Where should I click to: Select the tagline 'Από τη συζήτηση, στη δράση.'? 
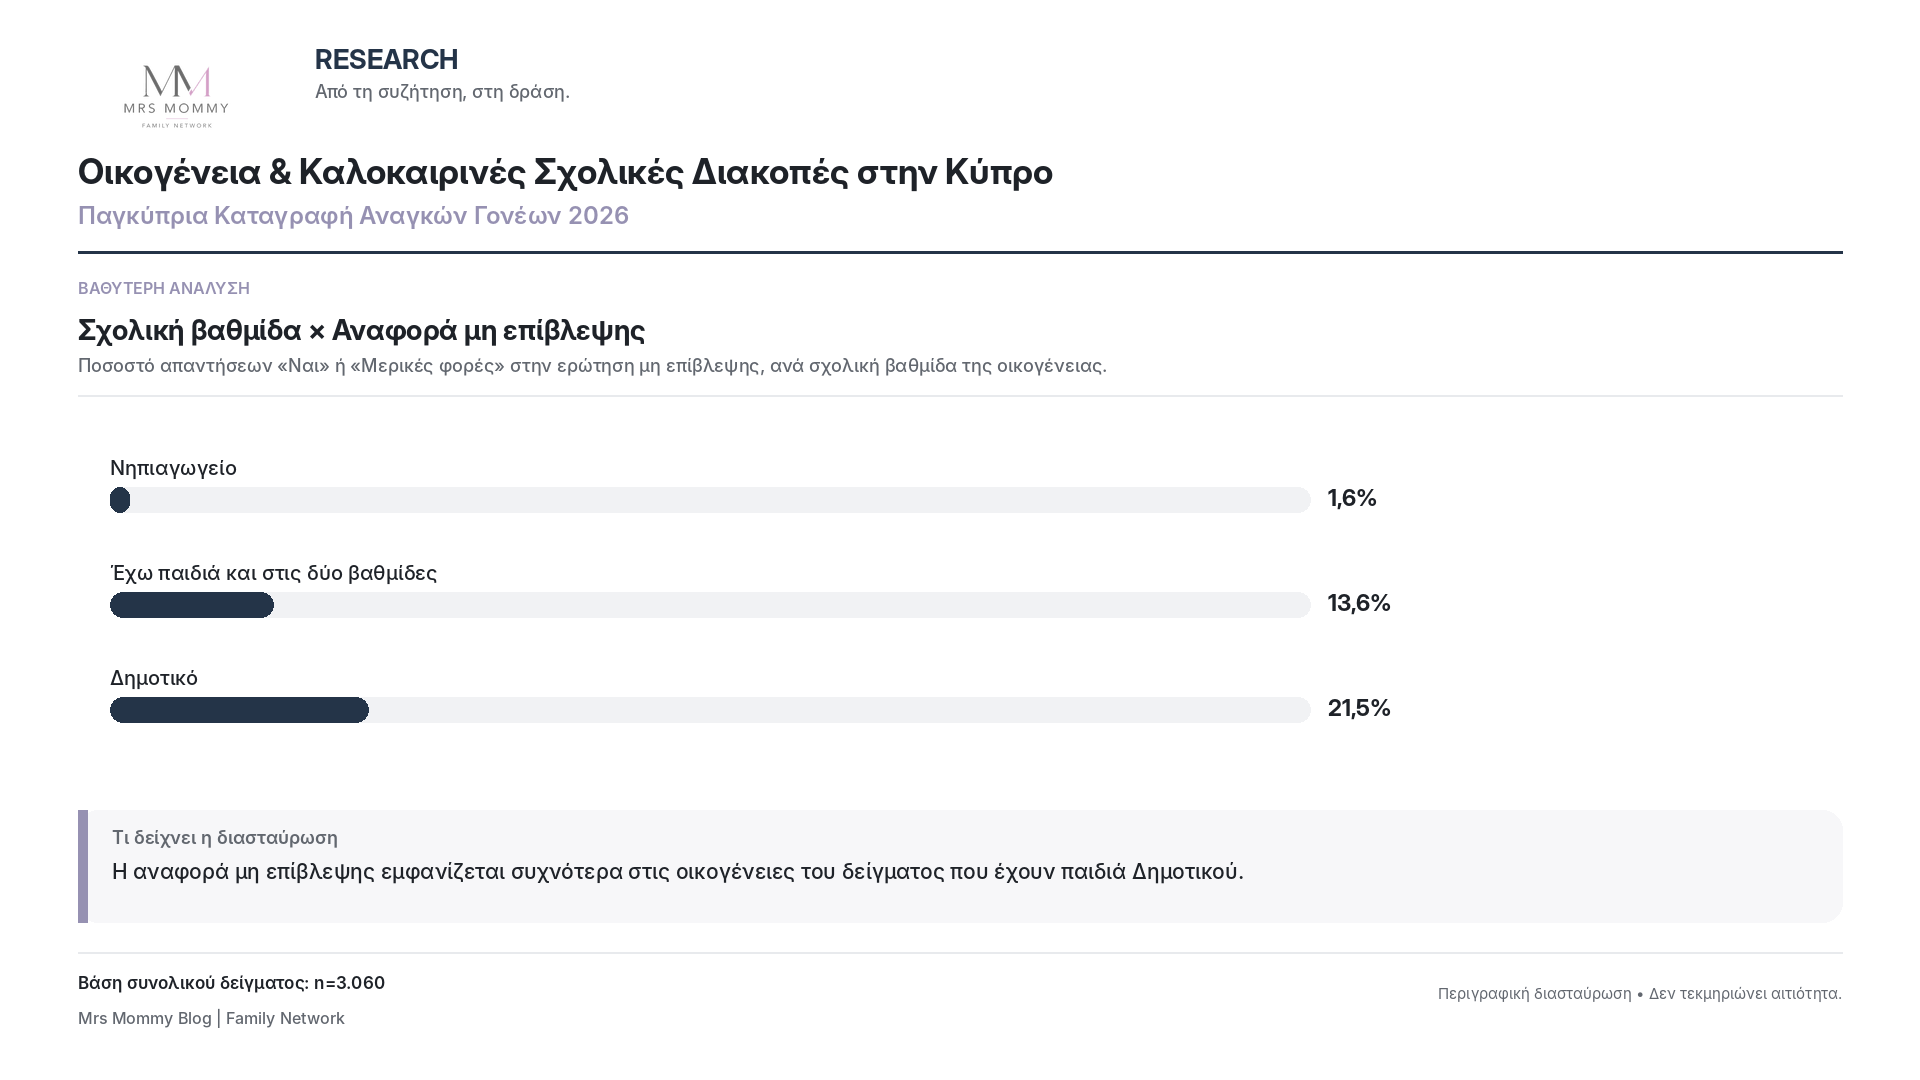point(442,92)
